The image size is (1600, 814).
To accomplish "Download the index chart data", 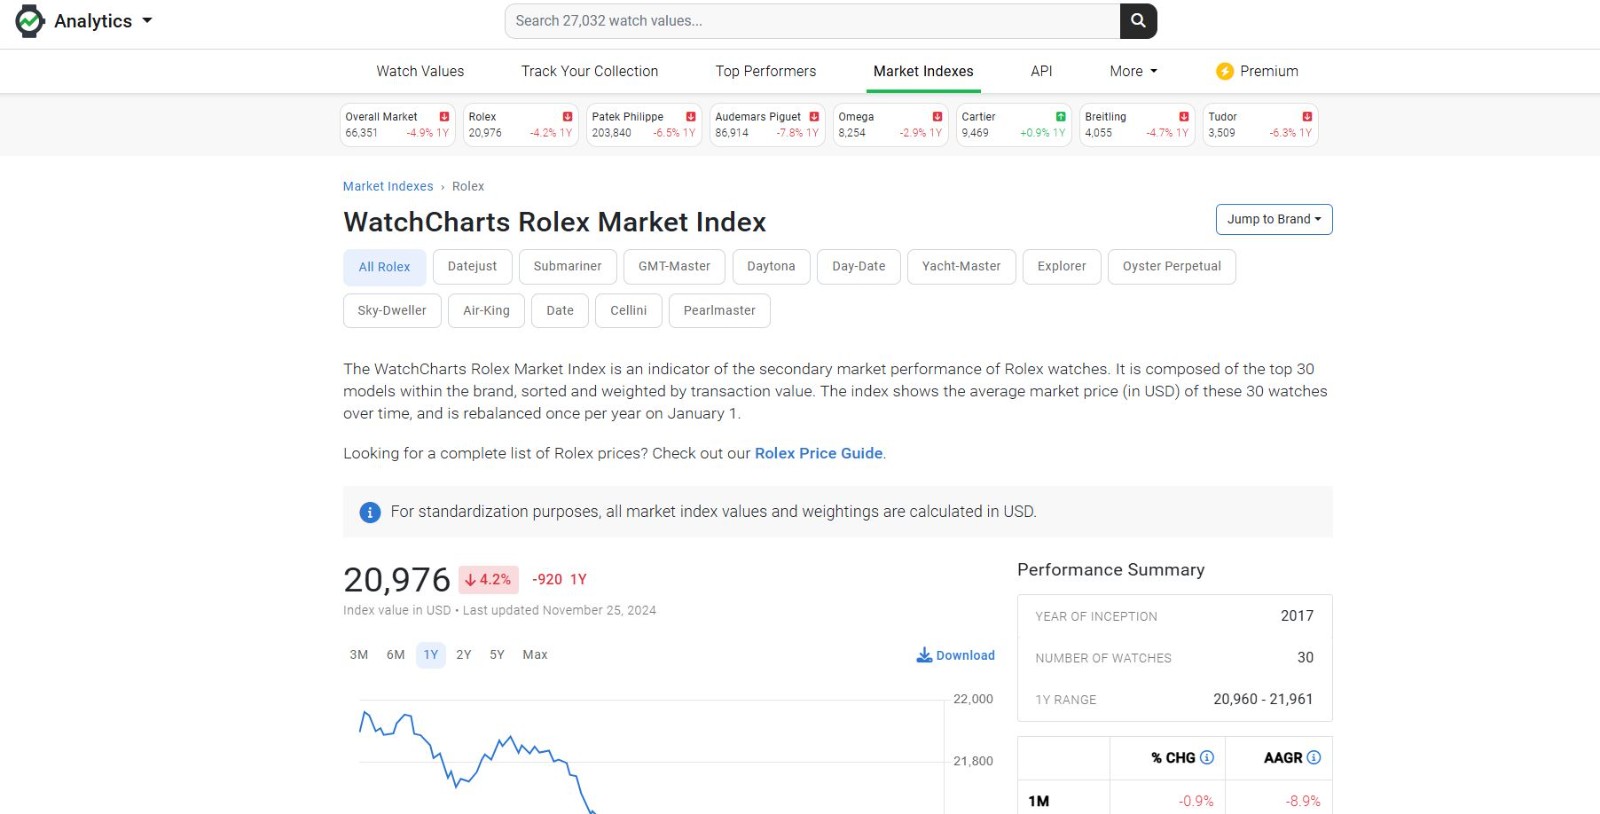I will 955,655.
